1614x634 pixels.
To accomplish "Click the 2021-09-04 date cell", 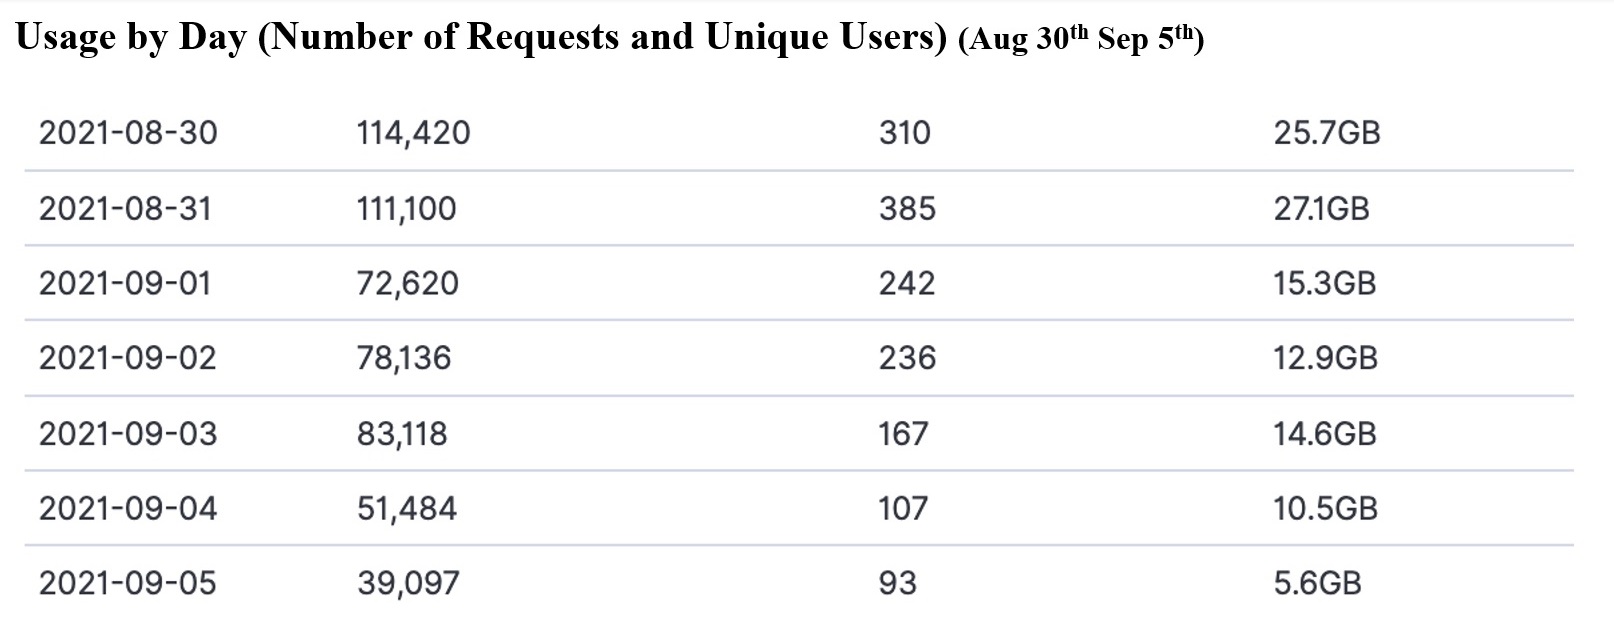I will (x=128, y=509).
